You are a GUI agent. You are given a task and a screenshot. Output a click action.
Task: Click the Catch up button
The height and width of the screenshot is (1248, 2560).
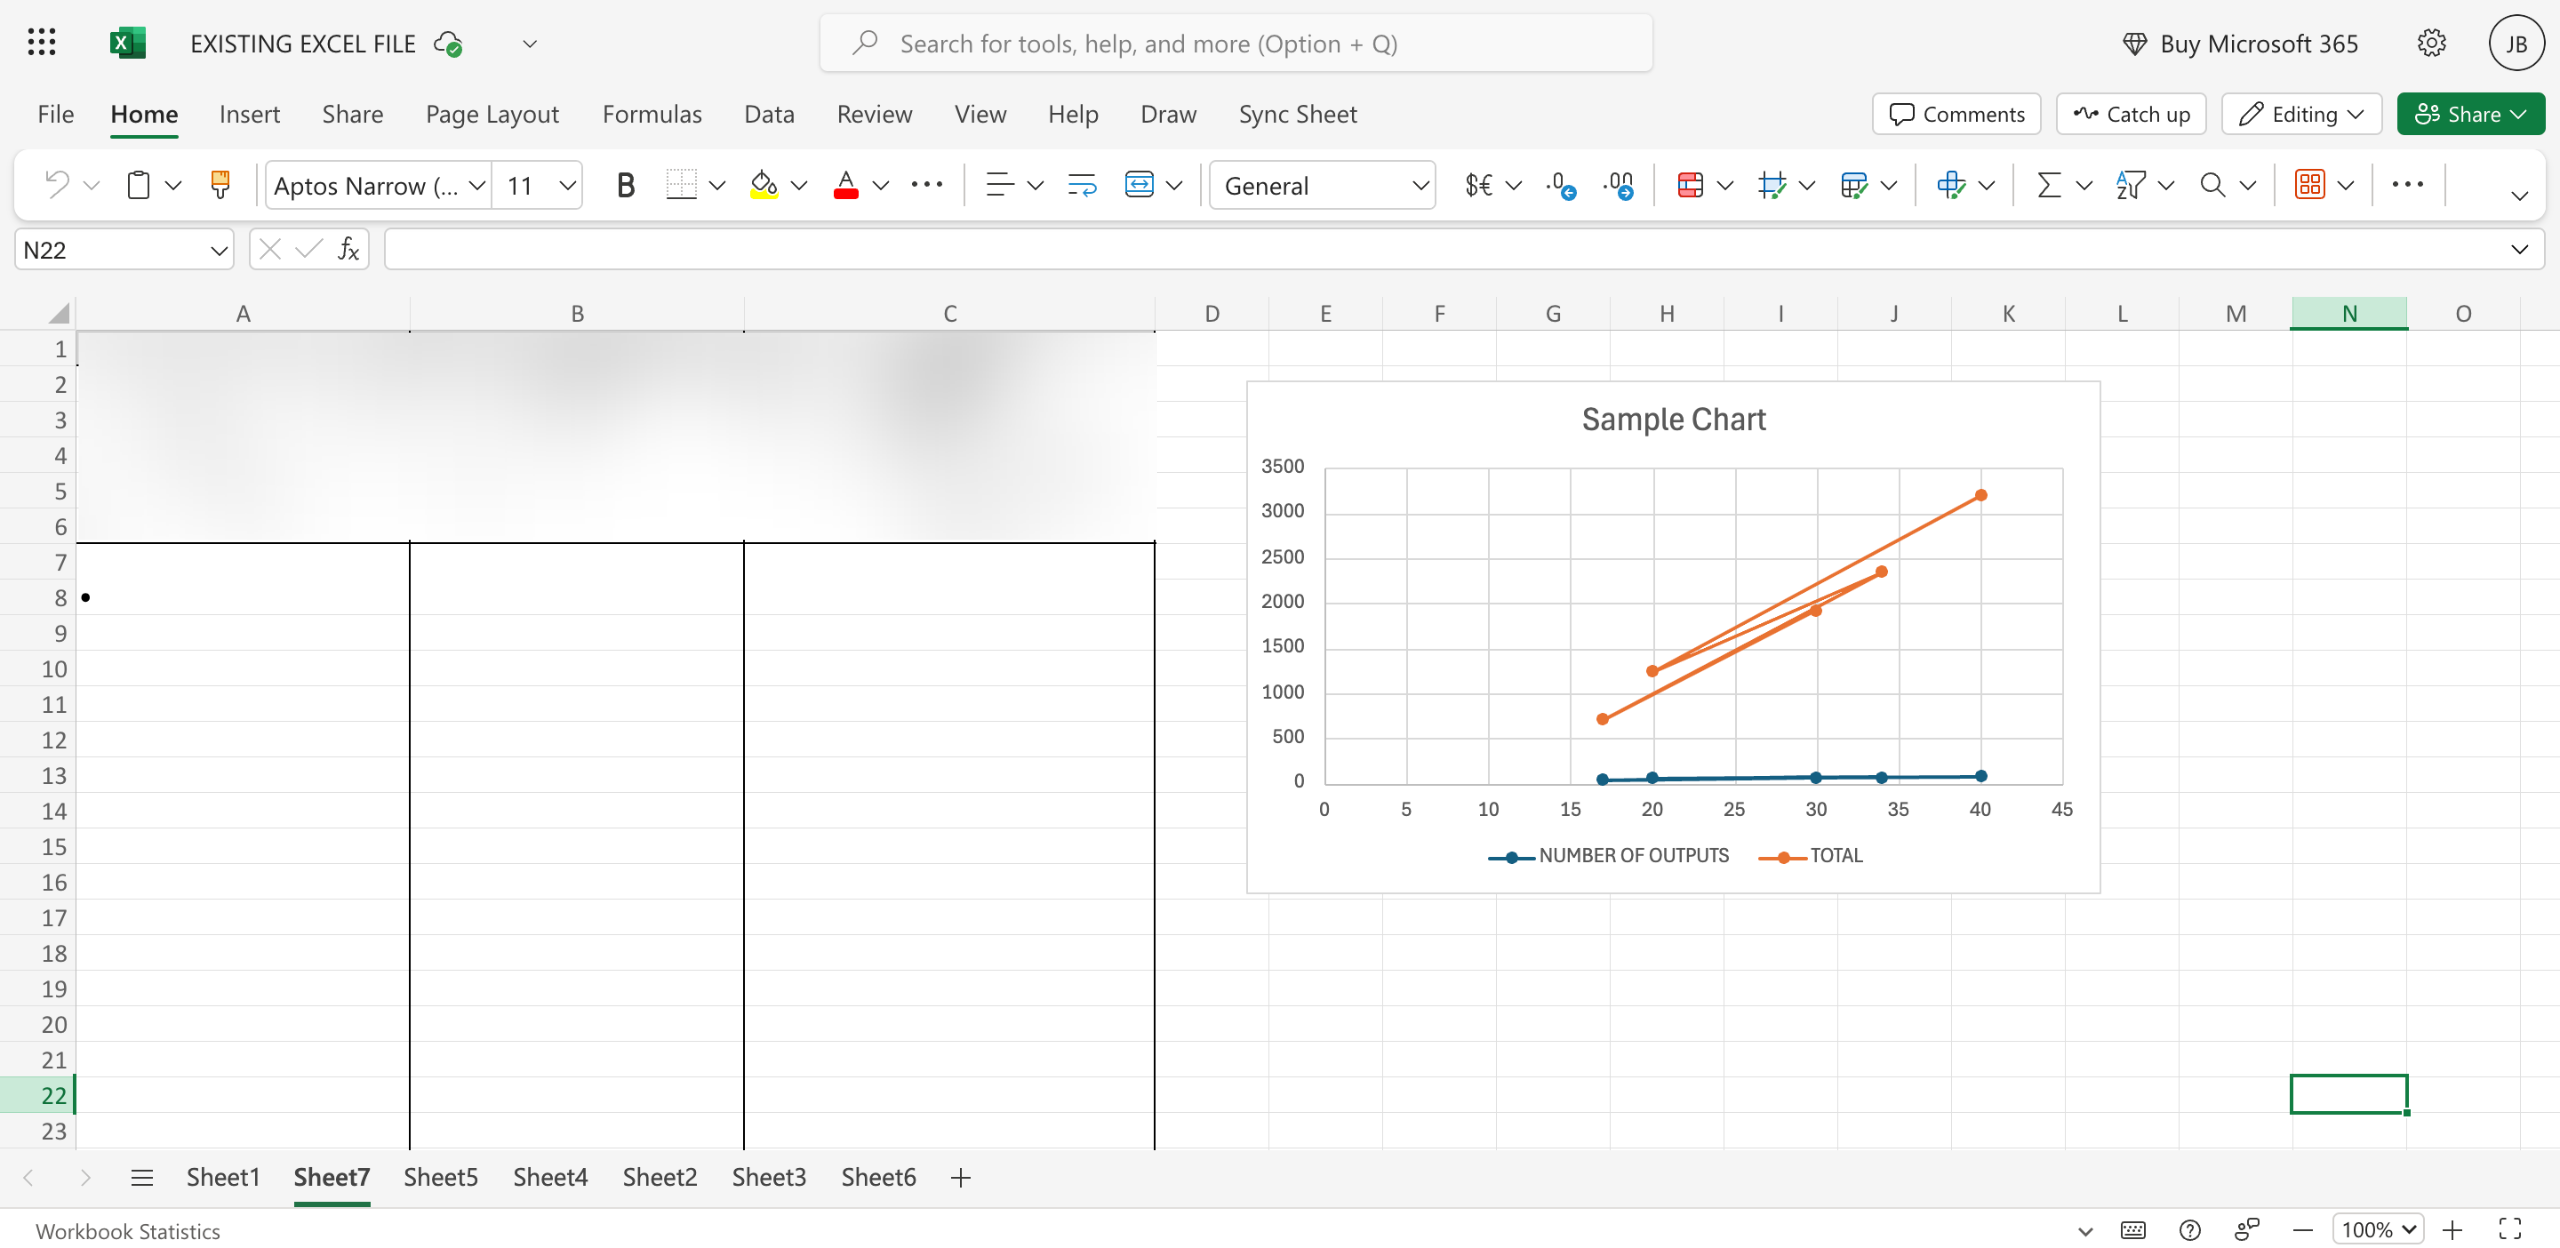(2131, 114)
